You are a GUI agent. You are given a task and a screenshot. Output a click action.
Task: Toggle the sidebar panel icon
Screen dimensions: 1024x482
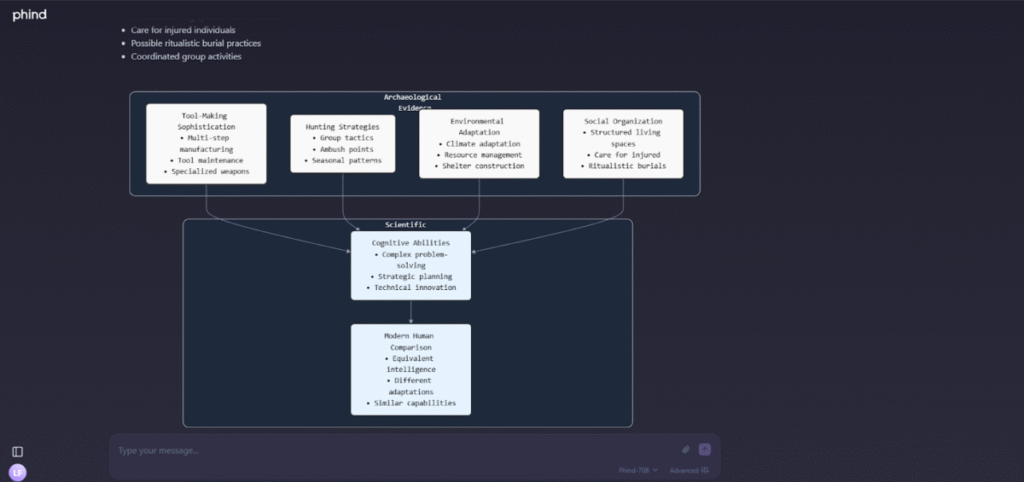pos(17,452)
